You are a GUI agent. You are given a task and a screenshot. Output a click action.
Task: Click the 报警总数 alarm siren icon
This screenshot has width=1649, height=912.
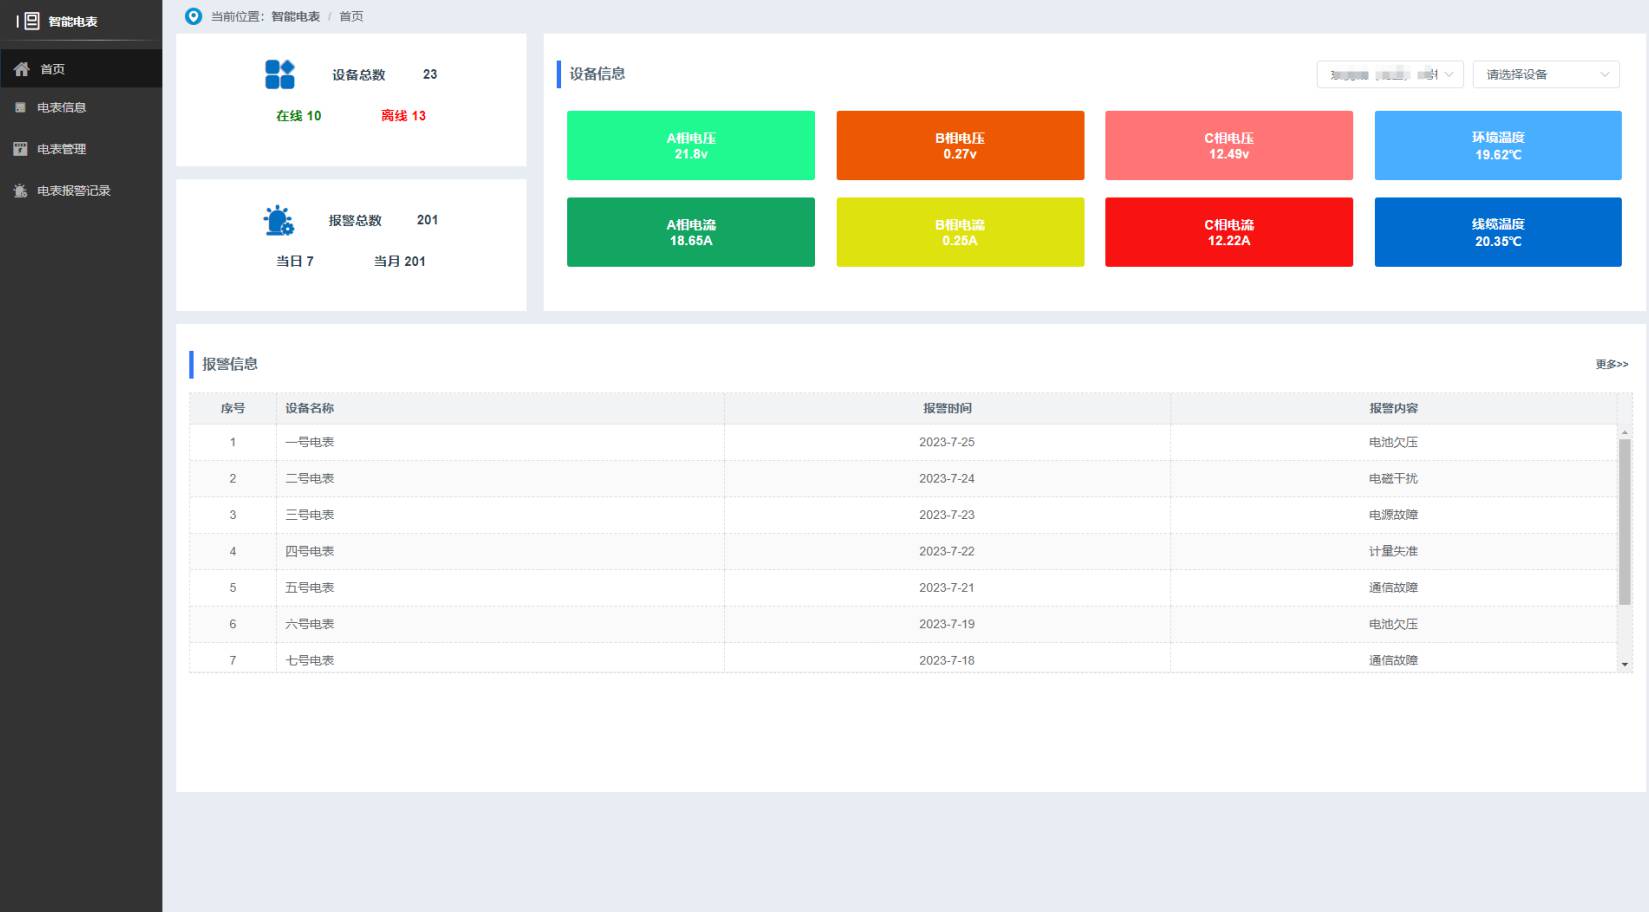pyautogui.click(x=279, y=221)
